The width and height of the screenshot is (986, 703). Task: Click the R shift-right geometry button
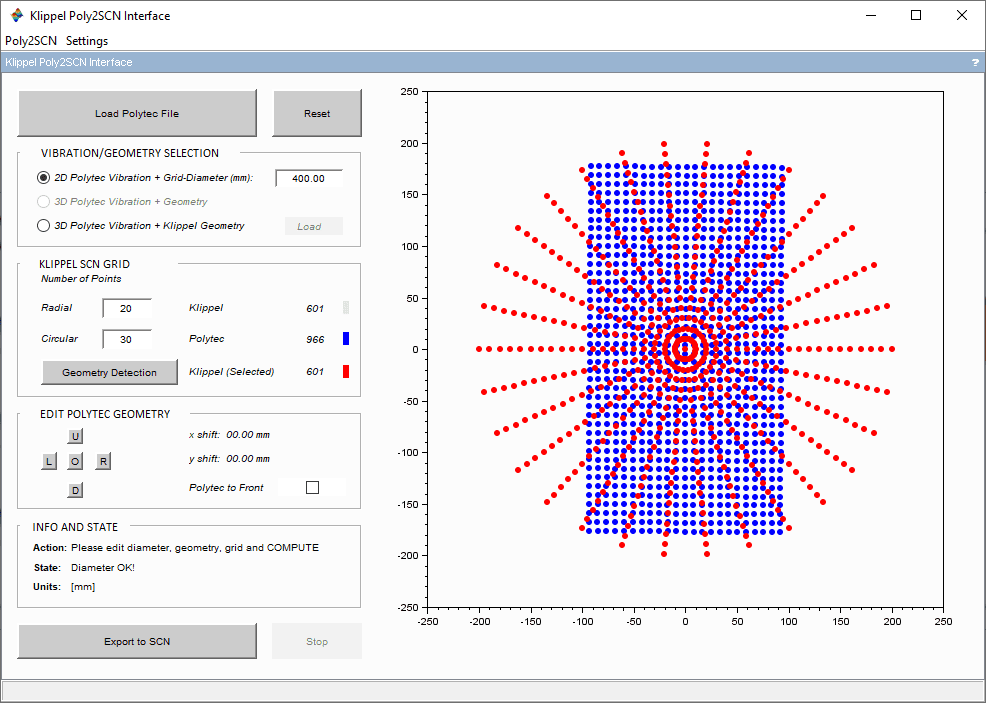point(104,462)
